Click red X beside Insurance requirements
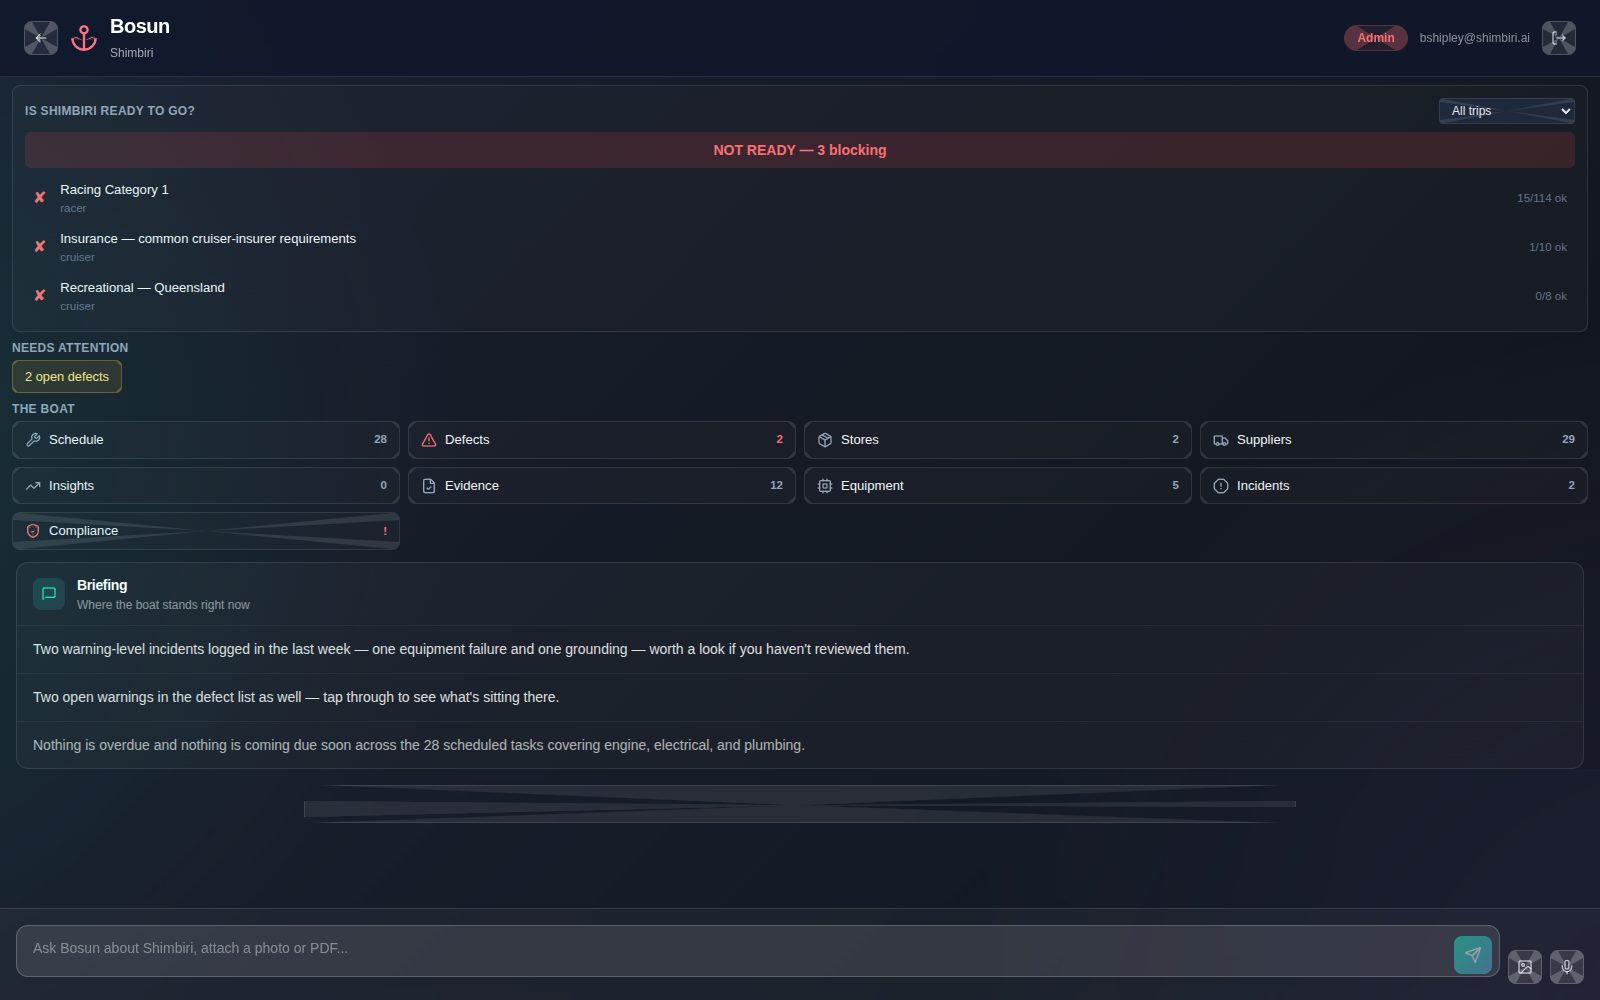1600x1000 pixels. (40, 247)
